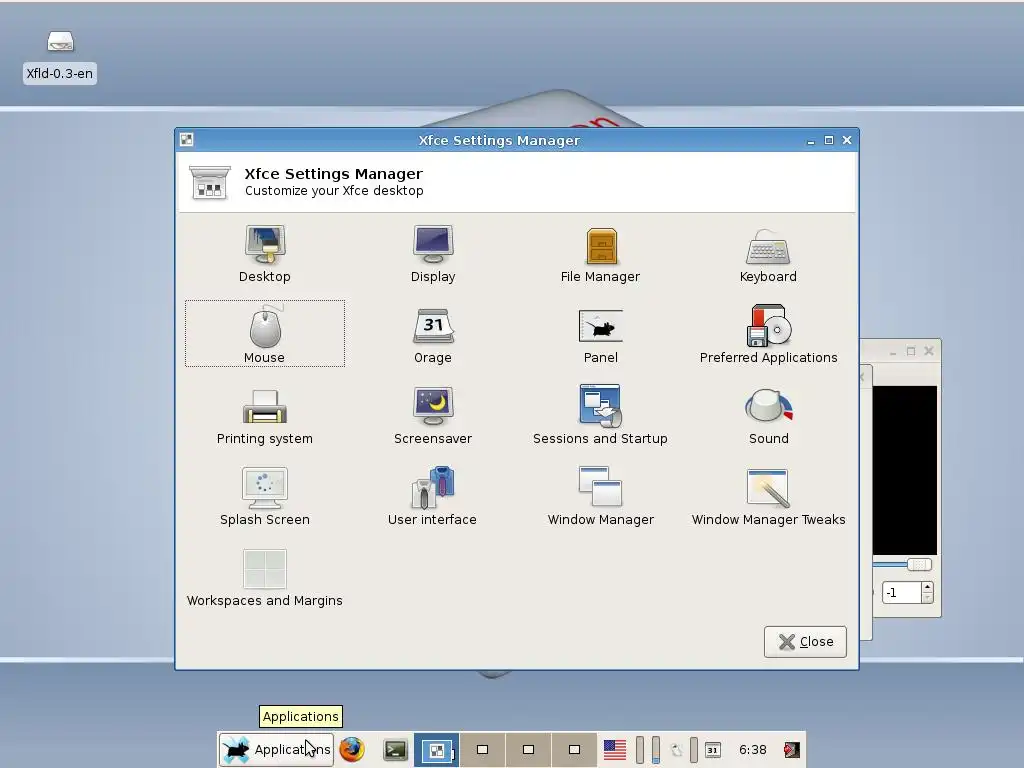Minimize the Xfce Settings Manager window
Image resolution: width=1024 pixels, height=768 pixels.
[810, 141]
